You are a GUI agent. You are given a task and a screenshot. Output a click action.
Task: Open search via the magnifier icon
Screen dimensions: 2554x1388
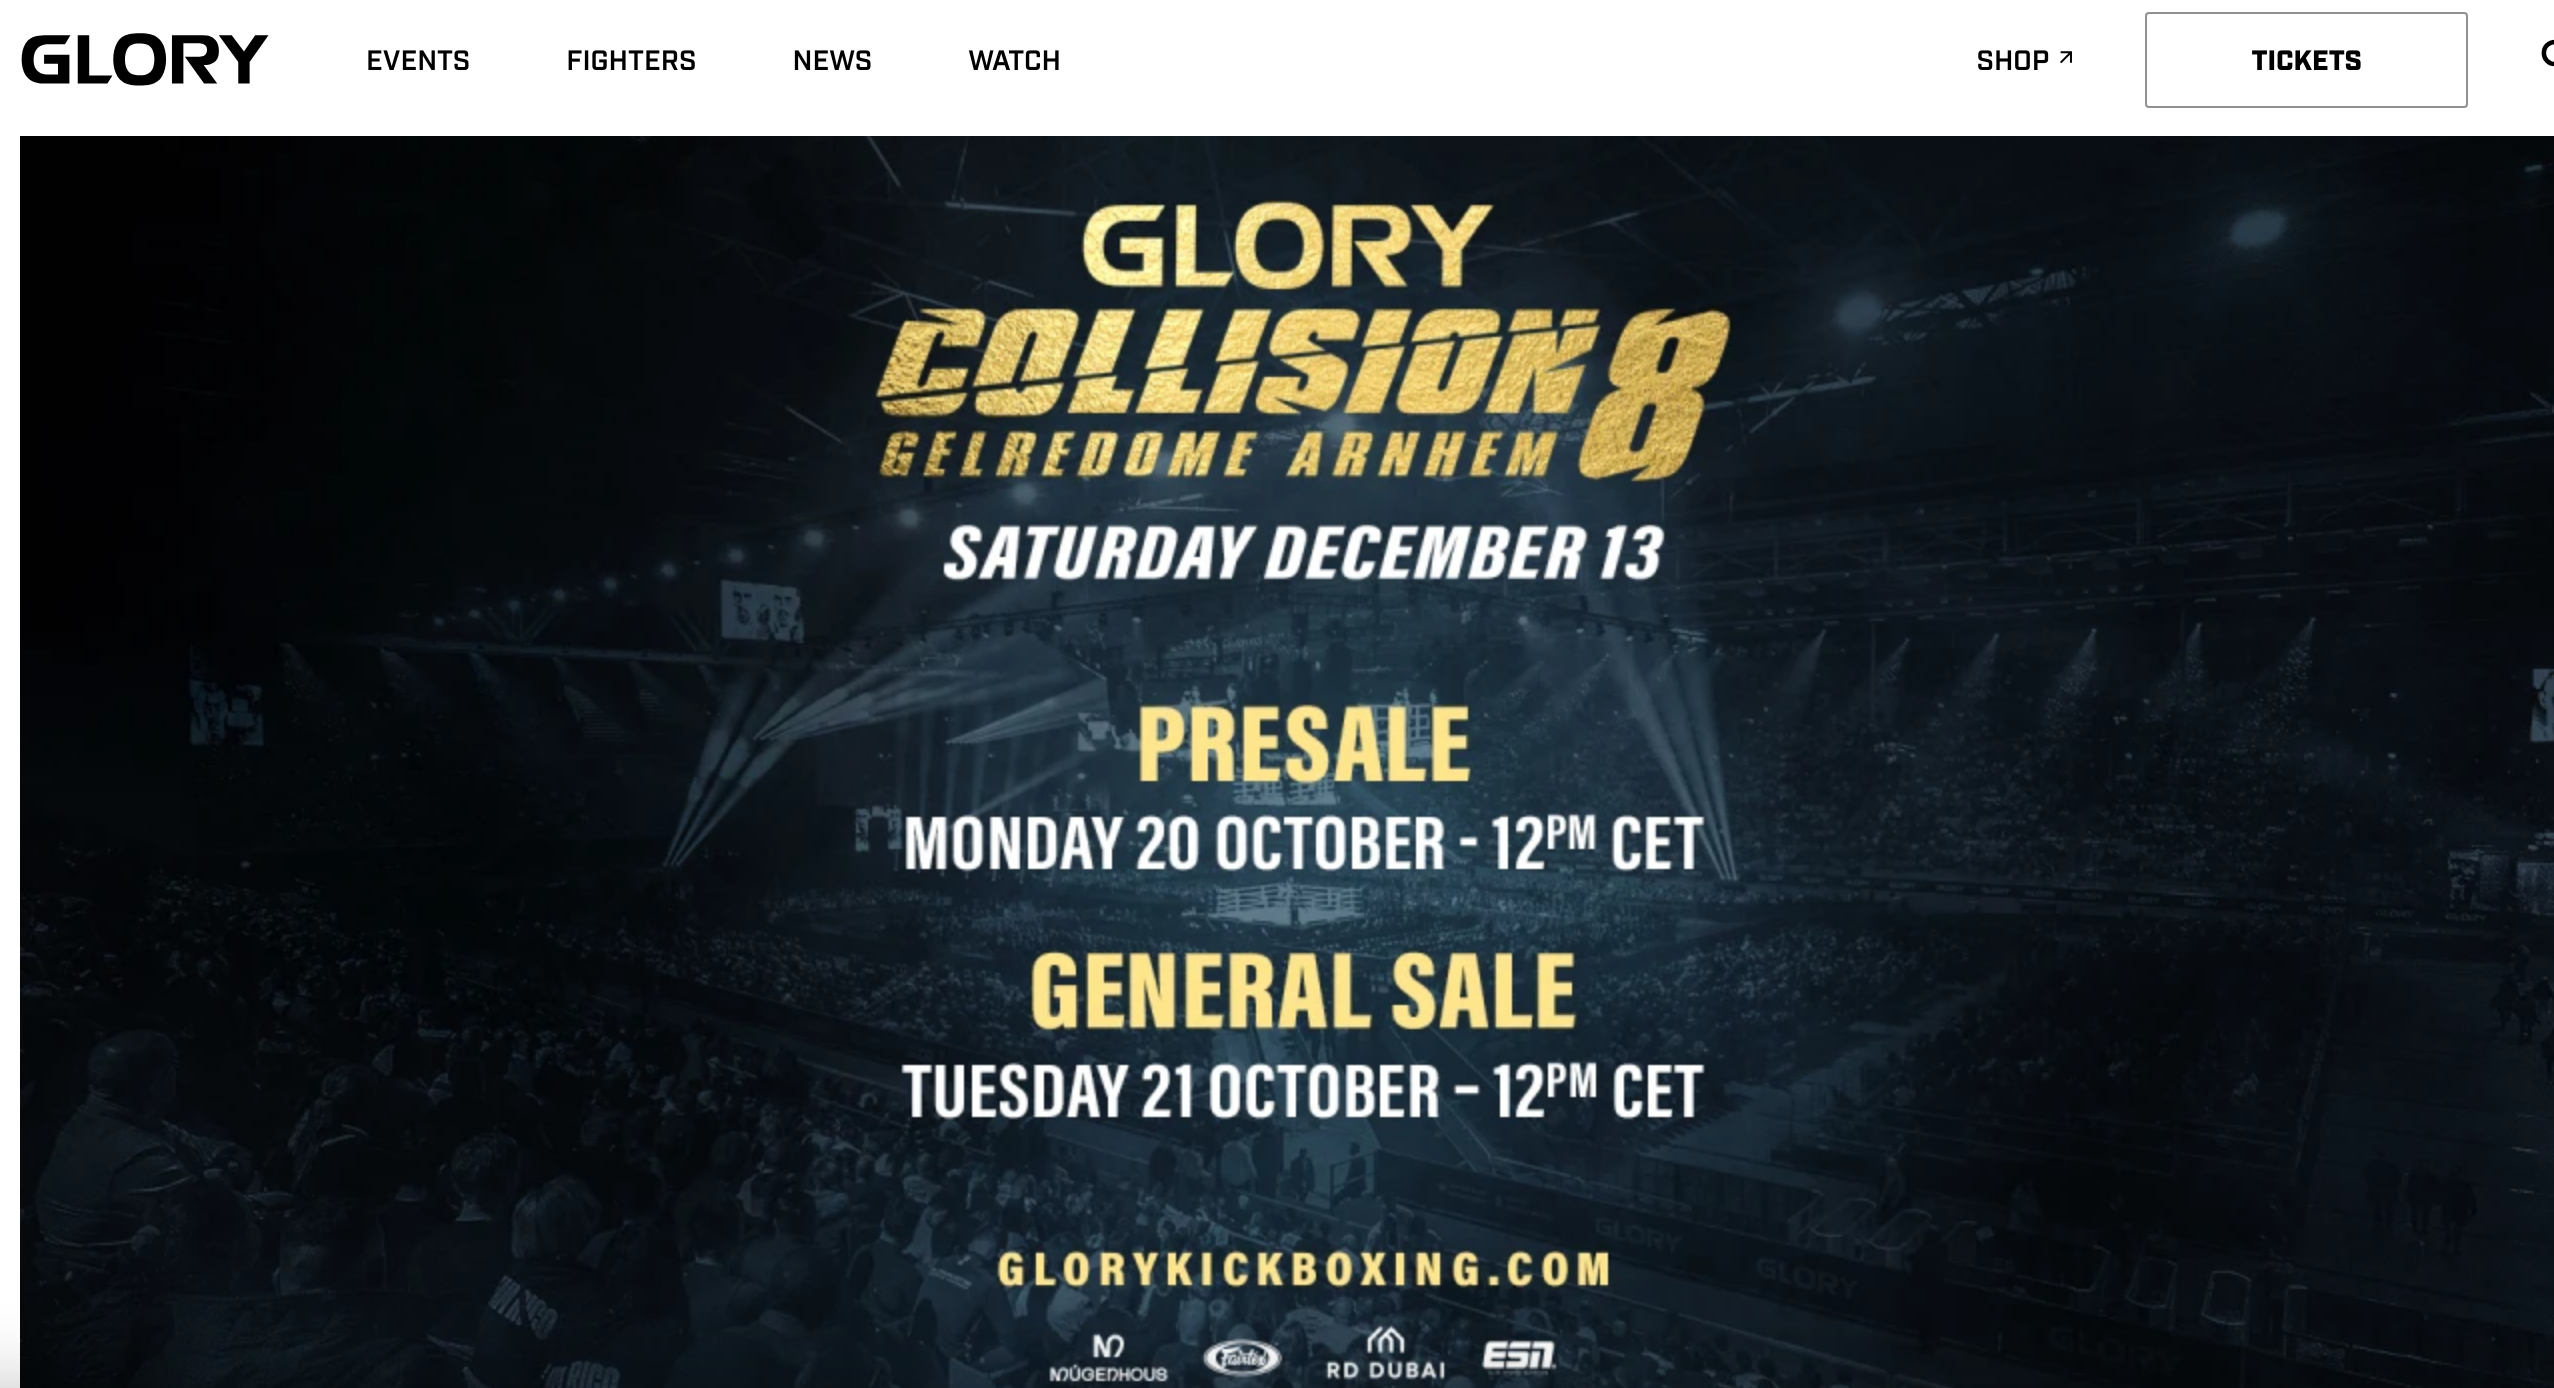pyautogui.click(x=2546, y=55)
